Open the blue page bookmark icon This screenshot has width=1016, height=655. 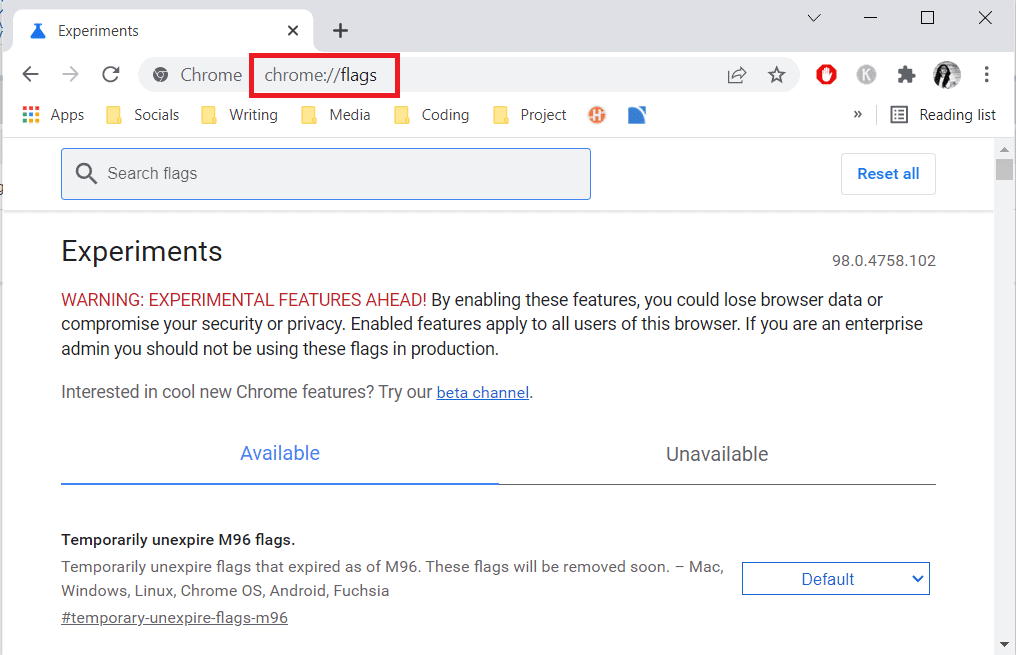click(x=636, y=115)
